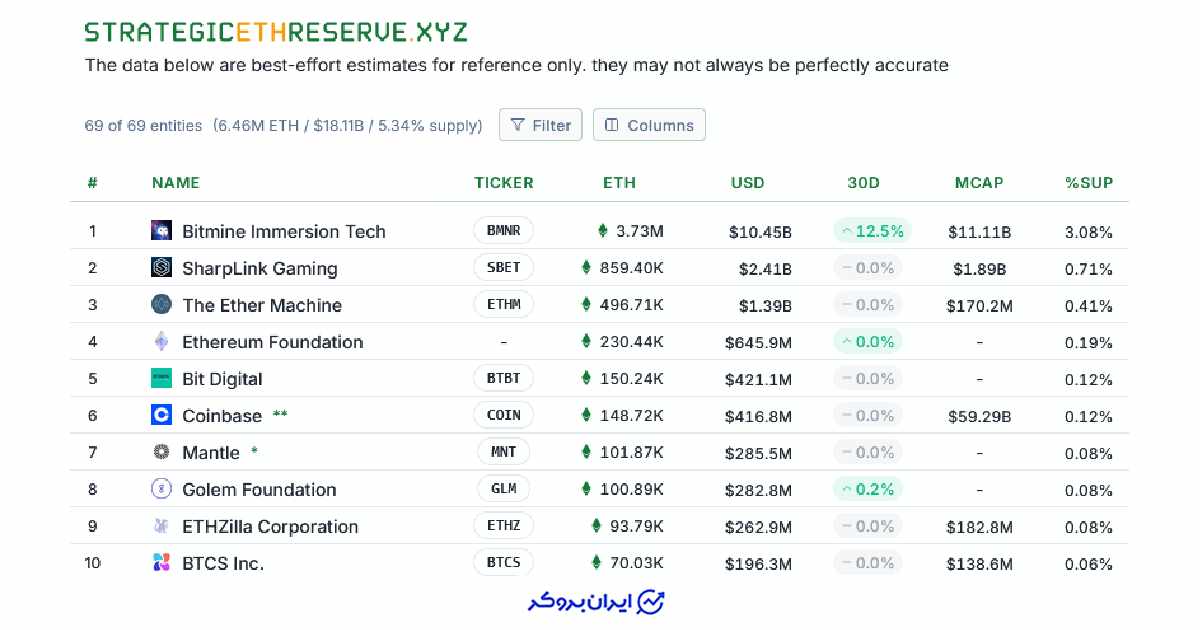This screenshot has width=1200, height=630.
Task: Click the green 12.5% change badge
Action: pos(871,231)
